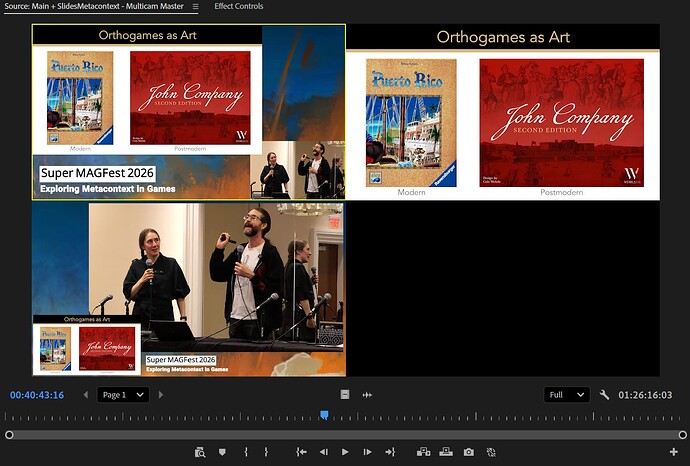Jump to the Out point
The image size is (690, 466).
click(x=390, y=452)
